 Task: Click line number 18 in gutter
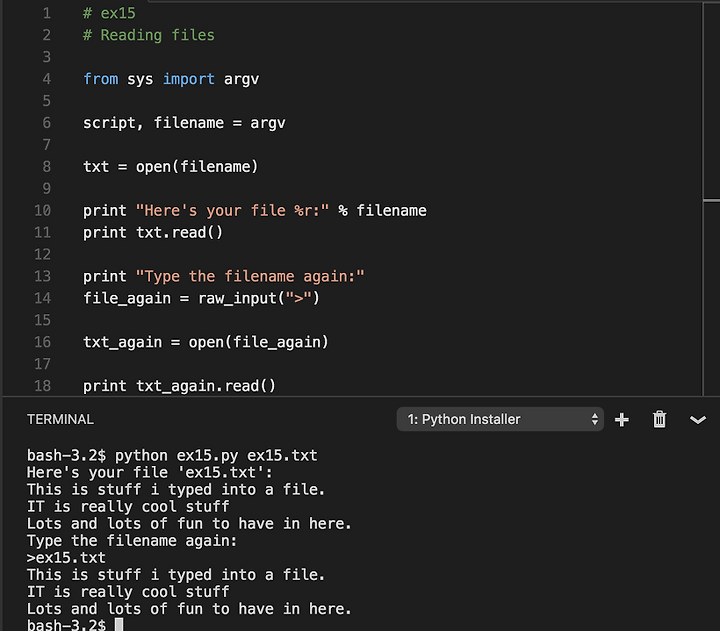(42, 386)
